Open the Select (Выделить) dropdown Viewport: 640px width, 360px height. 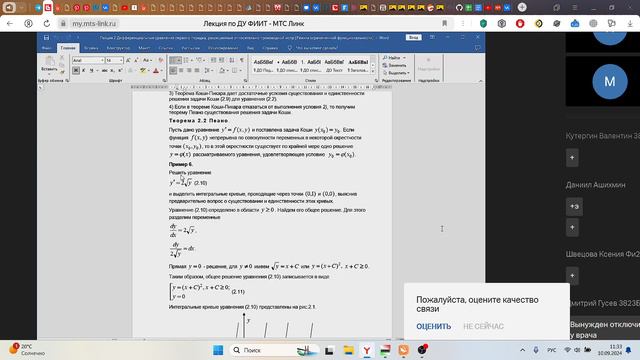pyautogui.click(x=396, y=73)
